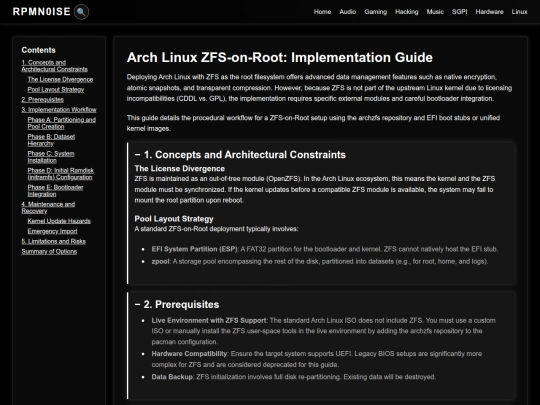540x405 pixels.
Task: Click the Pool Layout Strategy subheading in article
Action: pos(174,219)
